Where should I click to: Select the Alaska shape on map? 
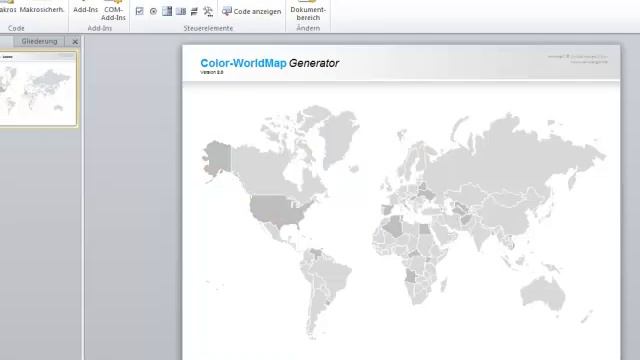(x=218, y=158)
